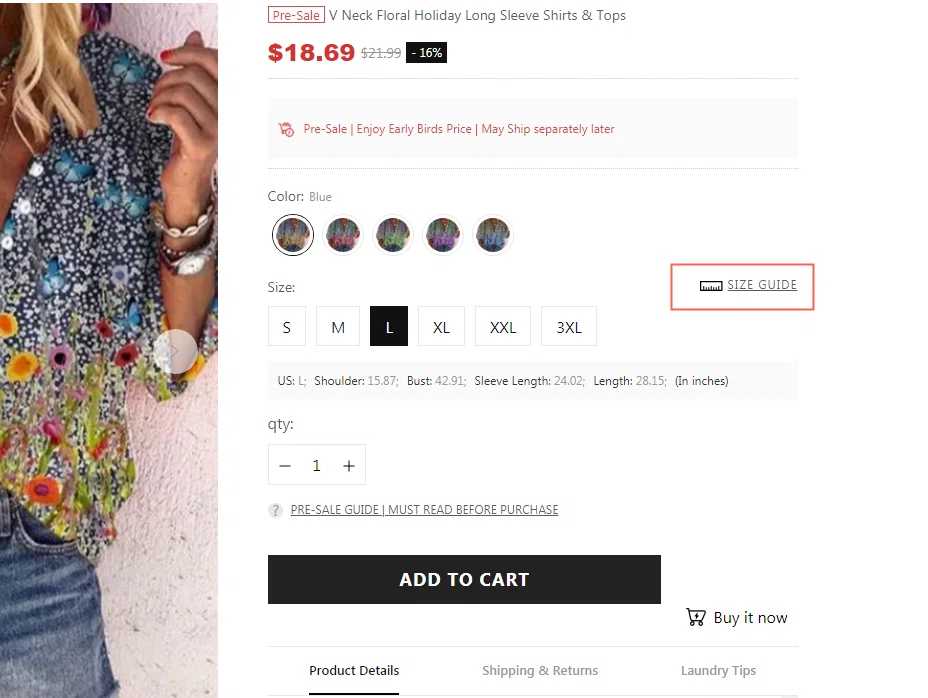This screenshot has height=698, width=928.
Task: Pick the second color swatch
Action: click(x=343, y=236)
